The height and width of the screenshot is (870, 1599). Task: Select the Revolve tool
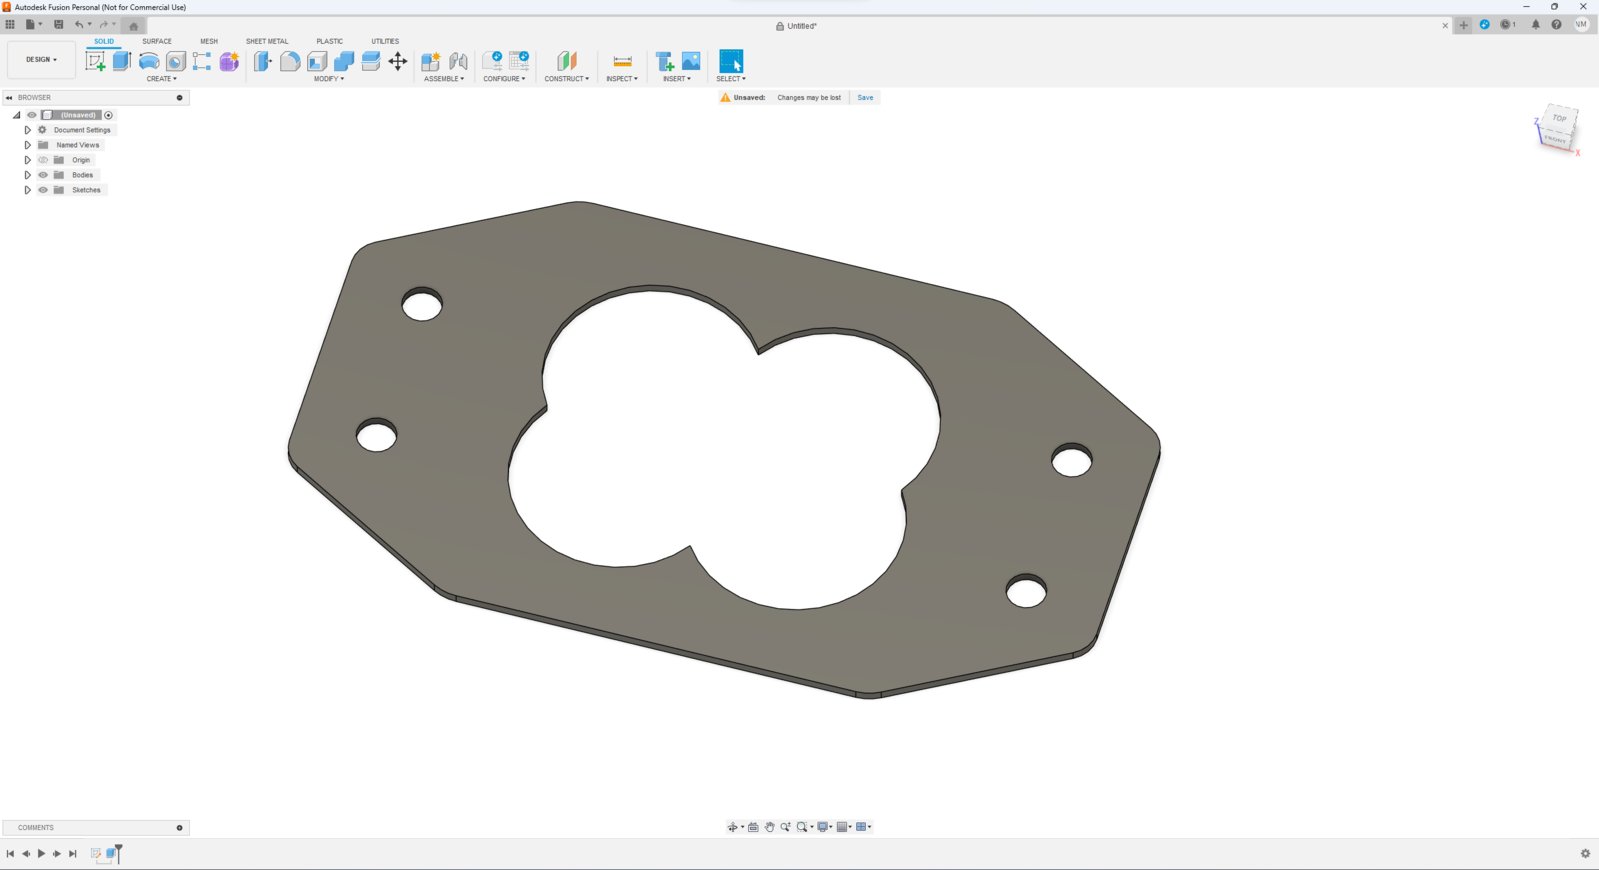[149, 61]
